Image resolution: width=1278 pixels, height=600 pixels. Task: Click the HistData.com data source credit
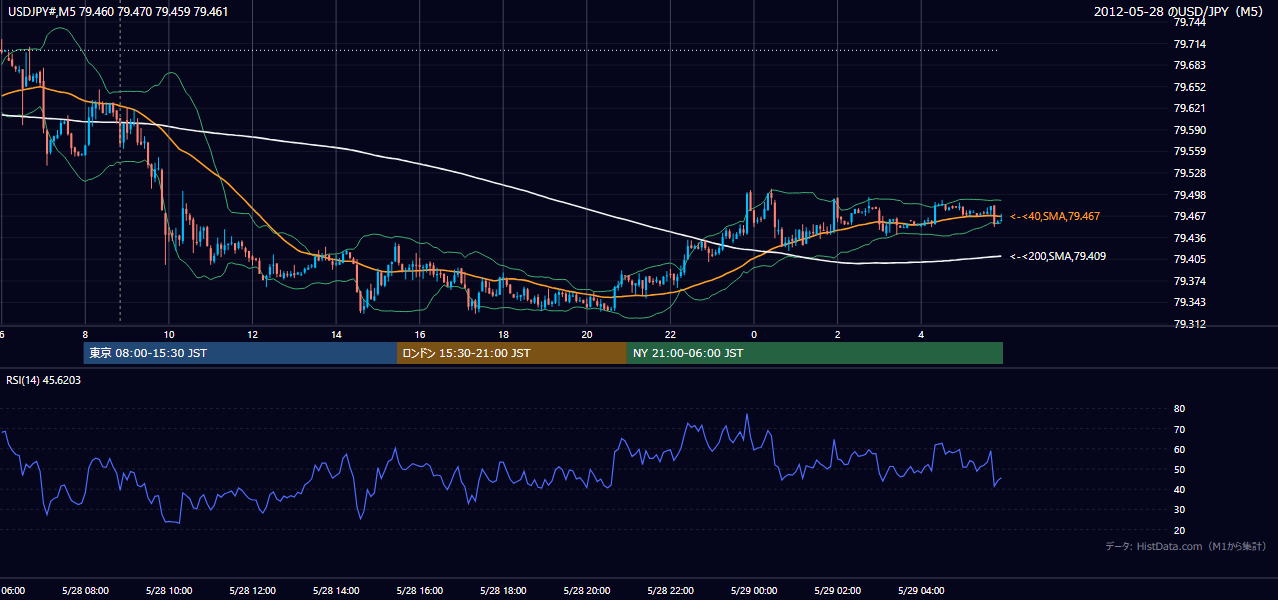point(1186,546)
